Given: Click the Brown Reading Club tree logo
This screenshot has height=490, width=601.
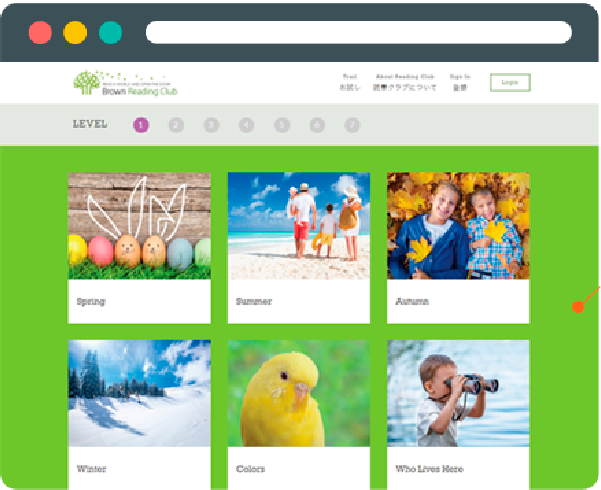Looking at the screenshot, I should tap(87, 83).
